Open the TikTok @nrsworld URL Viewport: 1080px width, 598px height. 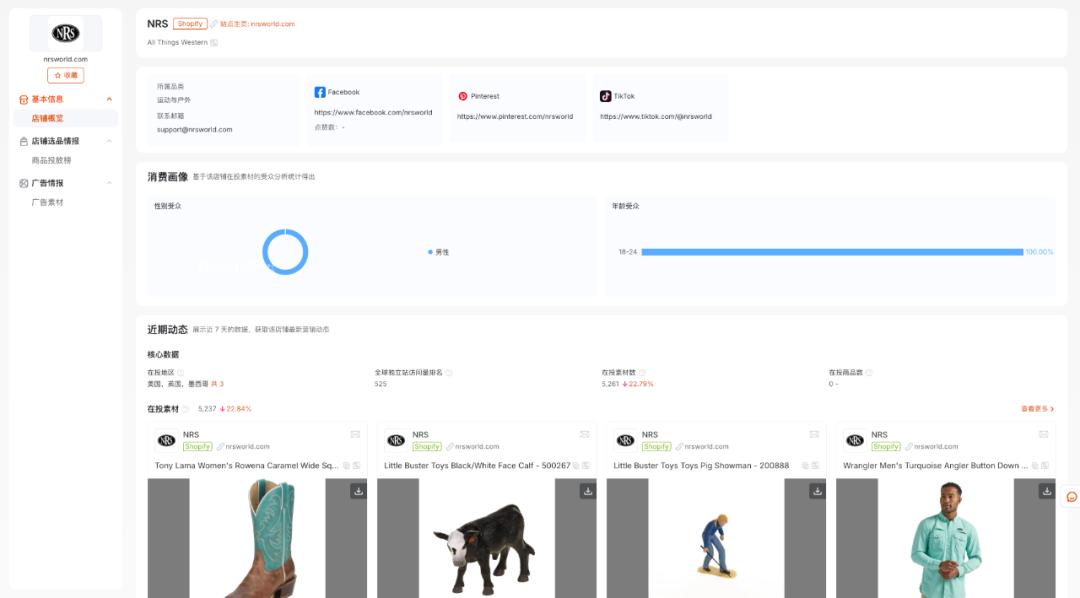pos(656,116)
